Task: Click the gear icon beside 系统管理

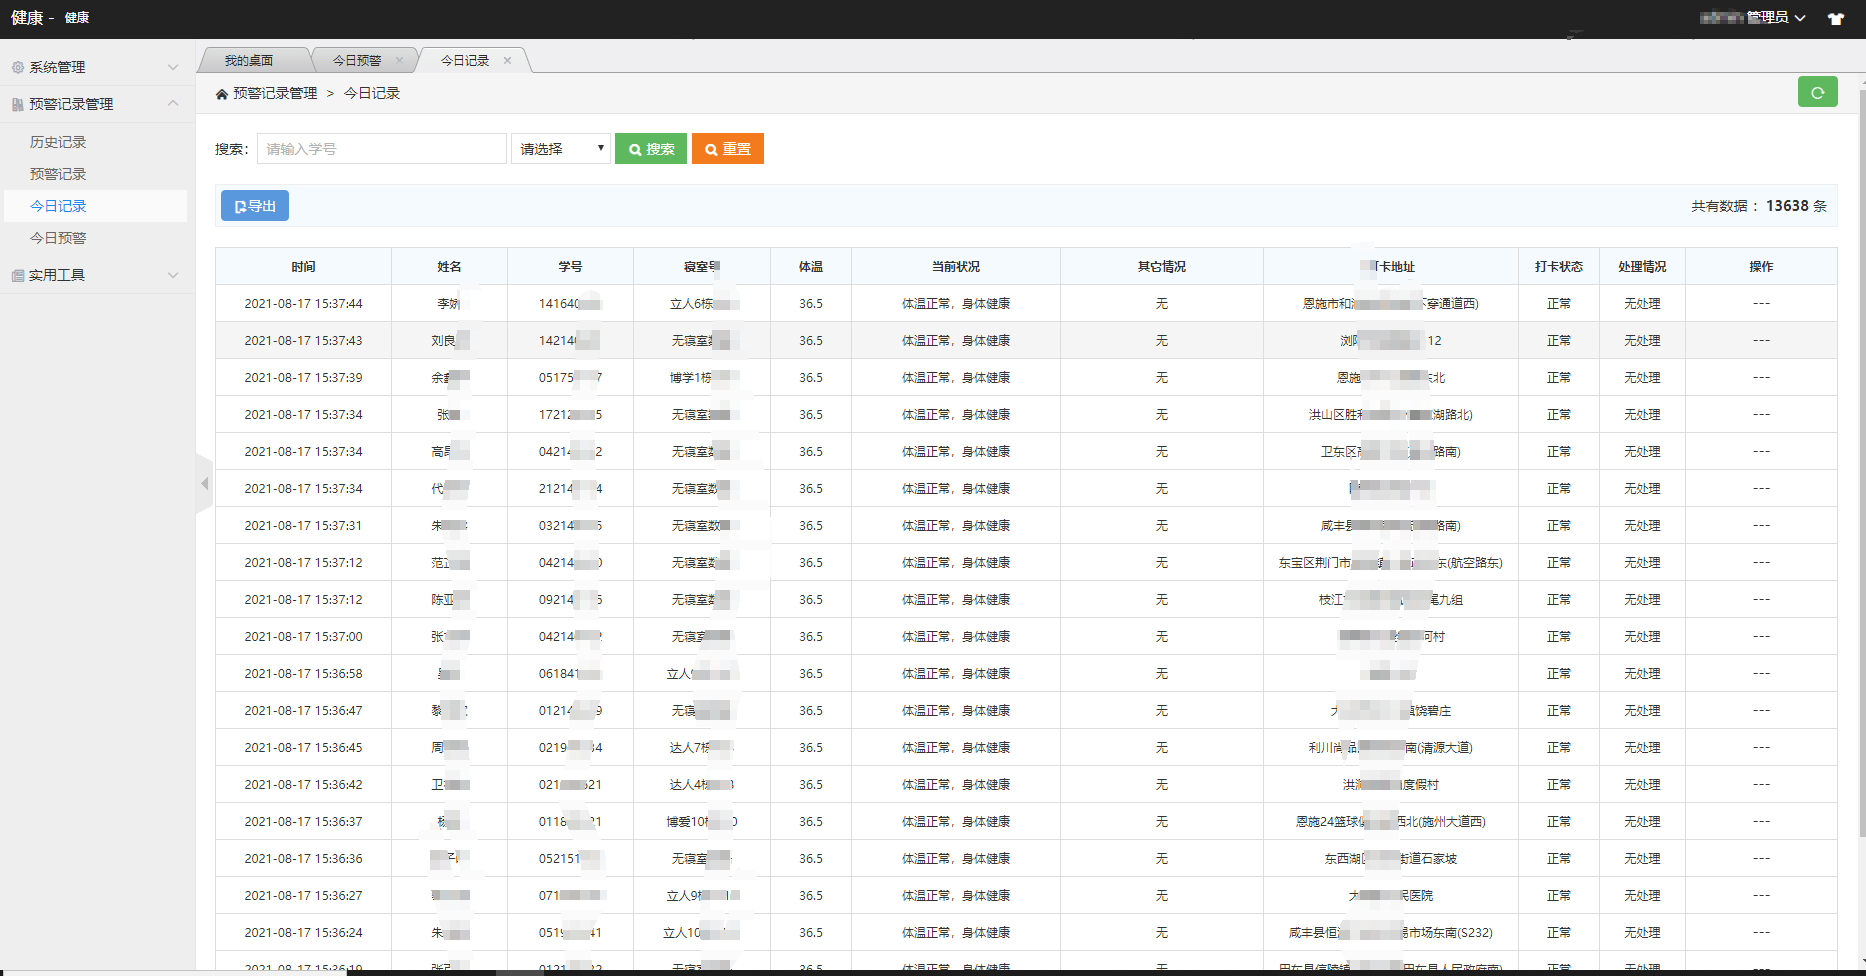Action: tap(17, 67)
